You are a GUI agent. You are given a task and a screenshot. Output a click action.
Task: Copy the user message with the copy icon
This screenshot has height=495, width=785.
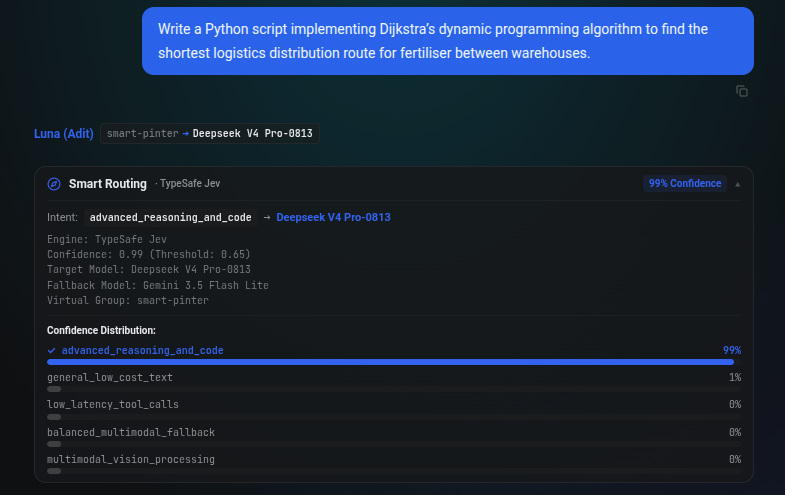[741, 91]
